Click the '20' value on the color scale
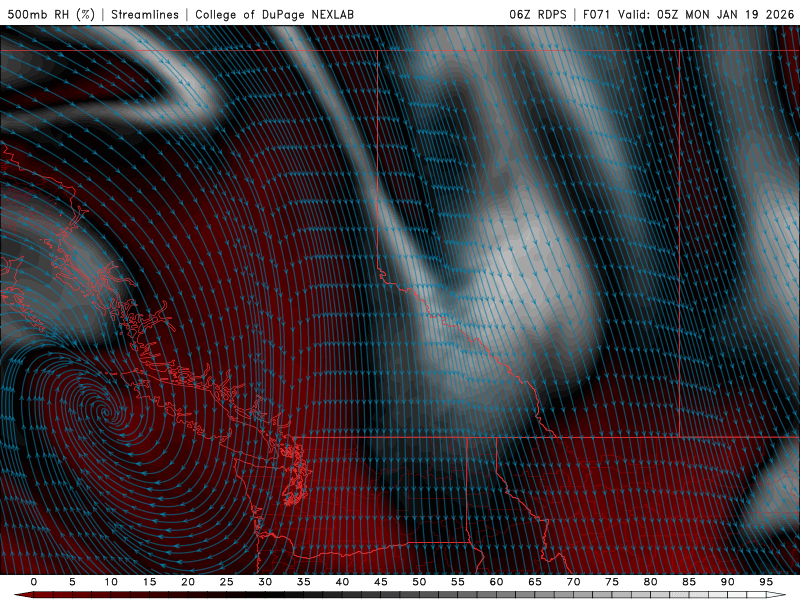Viewport: 800px width, 600px height. [188, 582]
